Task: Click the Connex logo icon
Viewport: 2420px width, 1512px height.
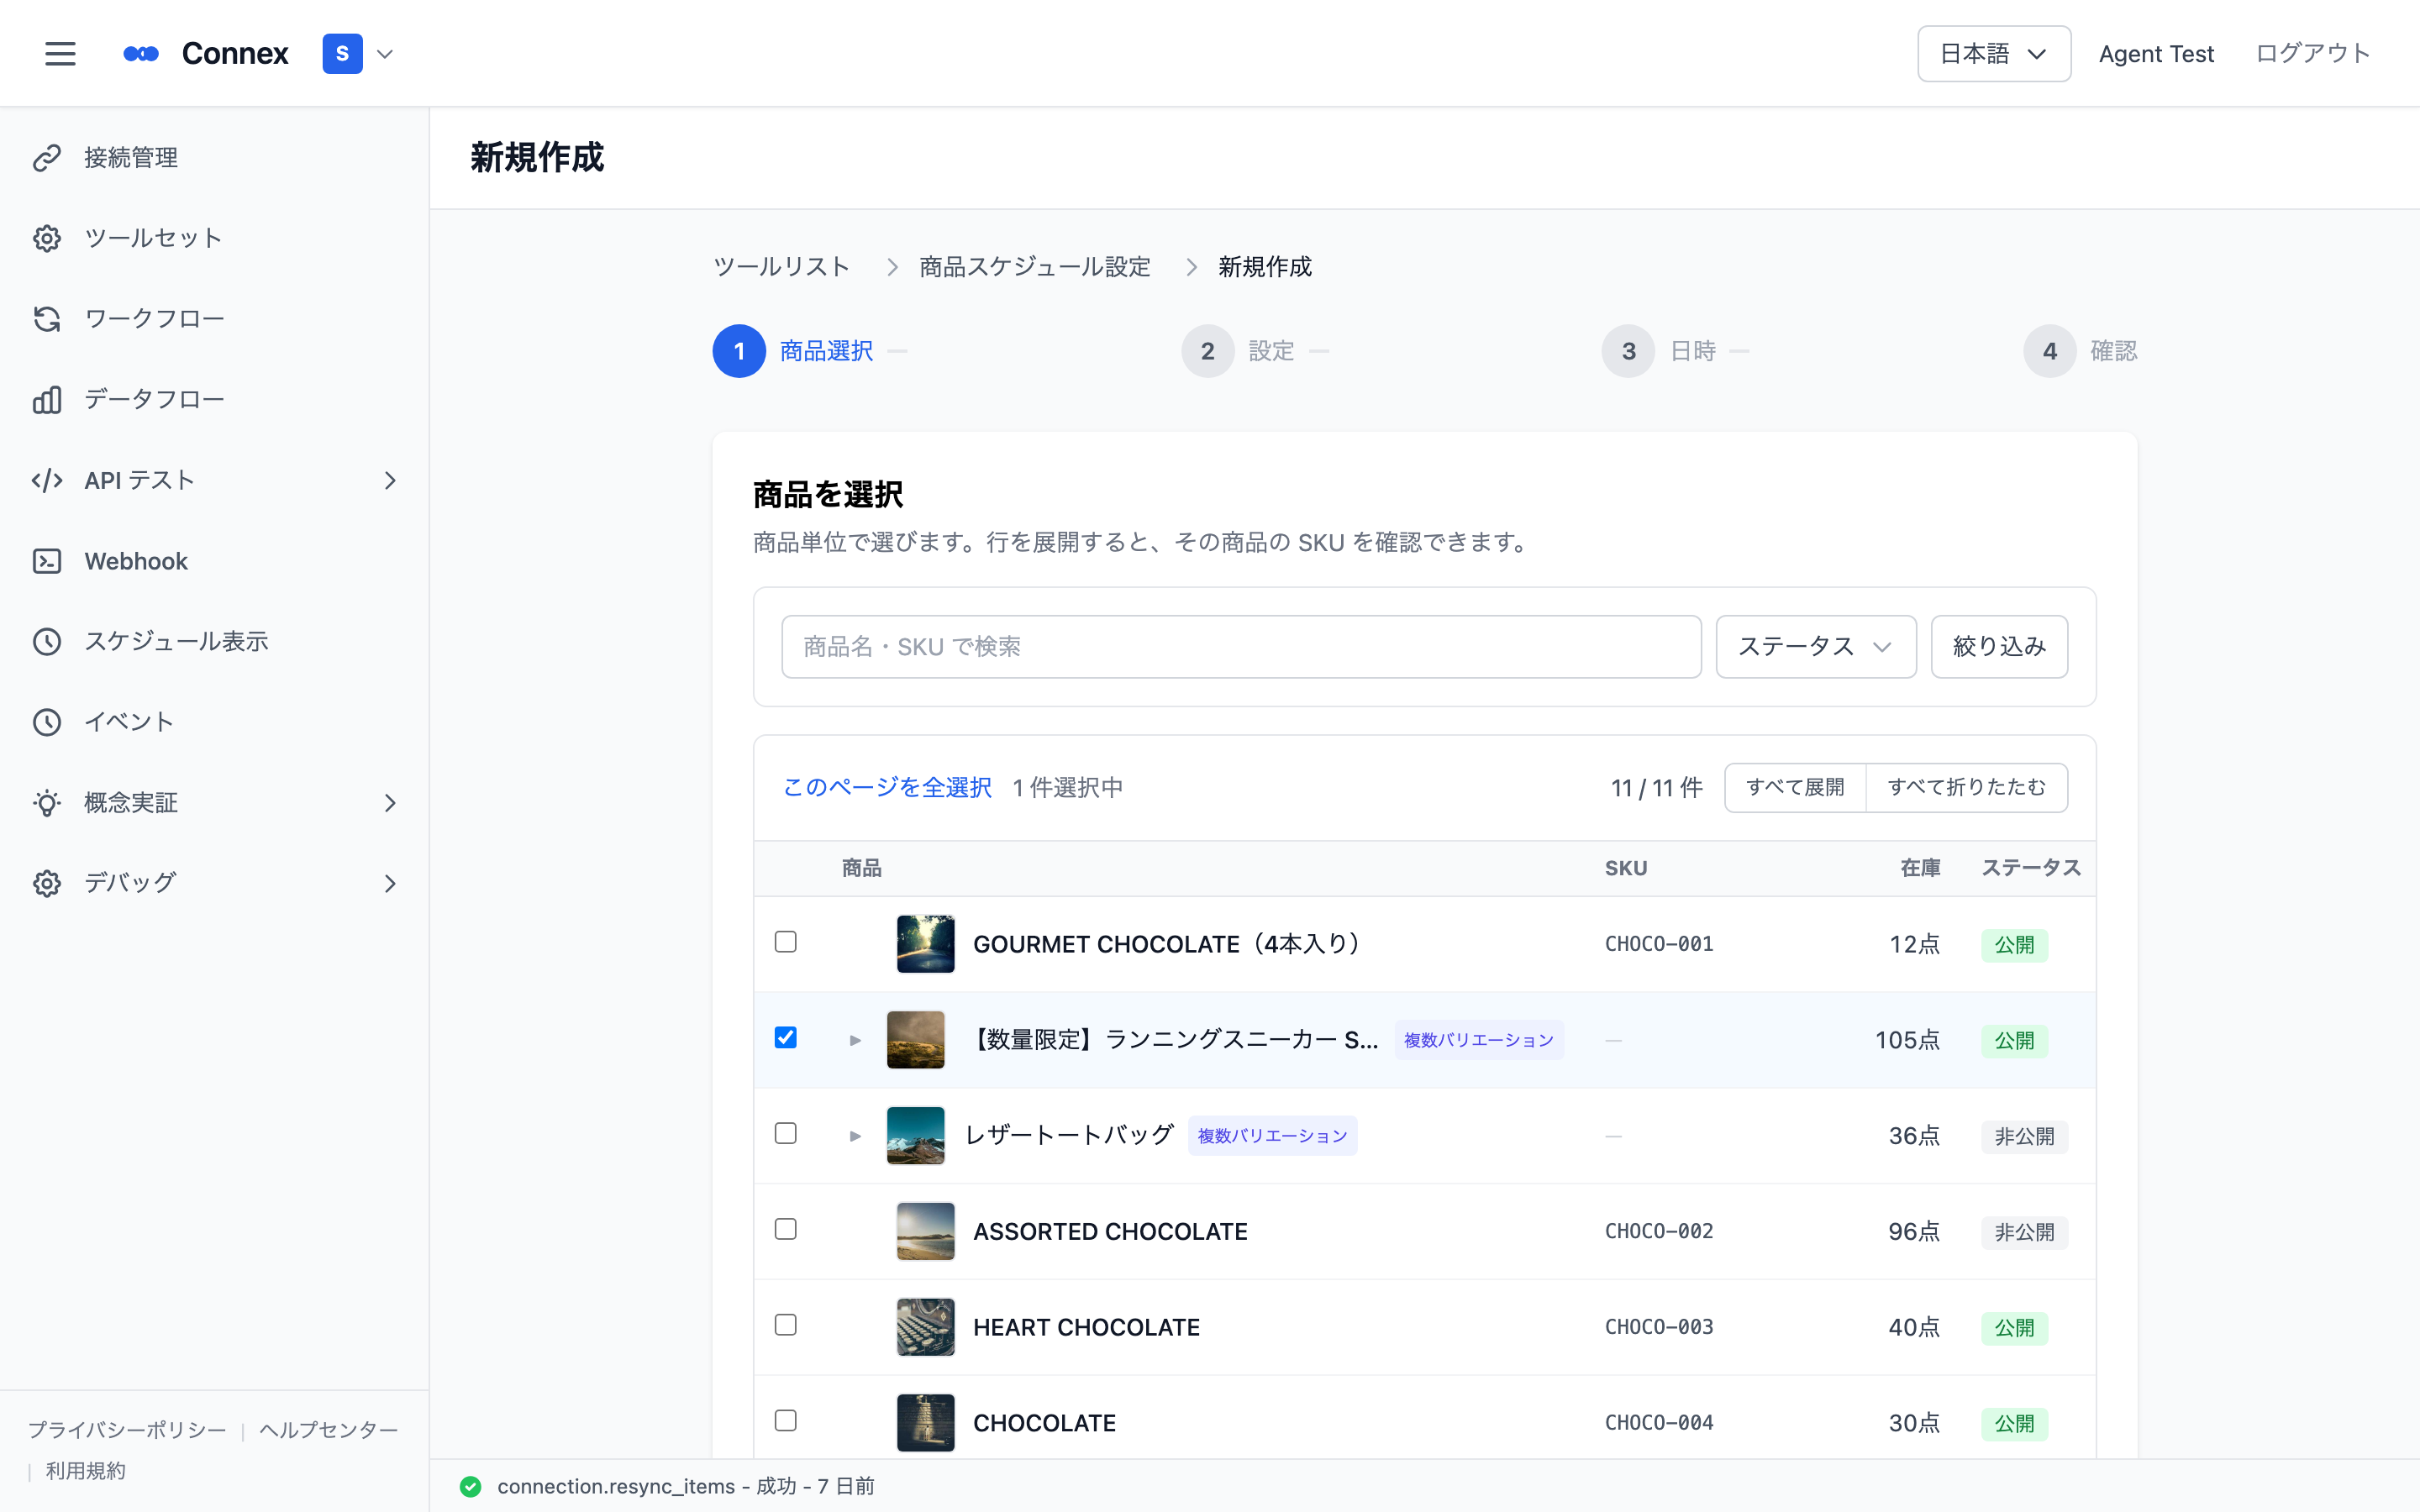Action: coord(141,54)
